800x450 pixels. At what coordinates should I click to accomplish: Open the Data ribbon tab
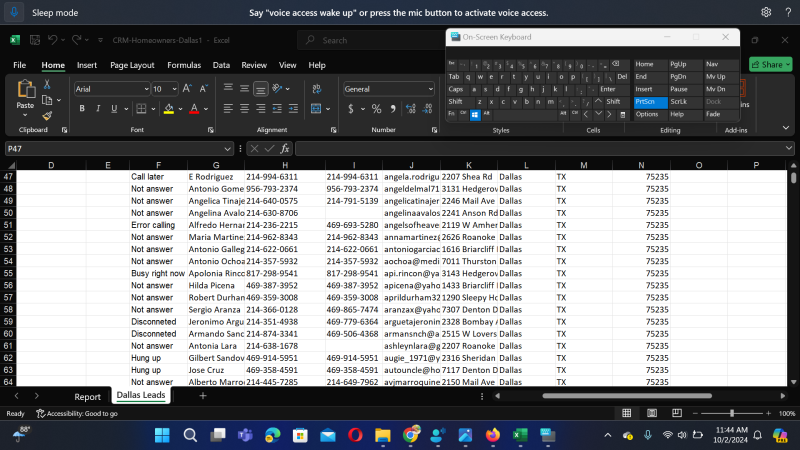(x=221, y=65)
